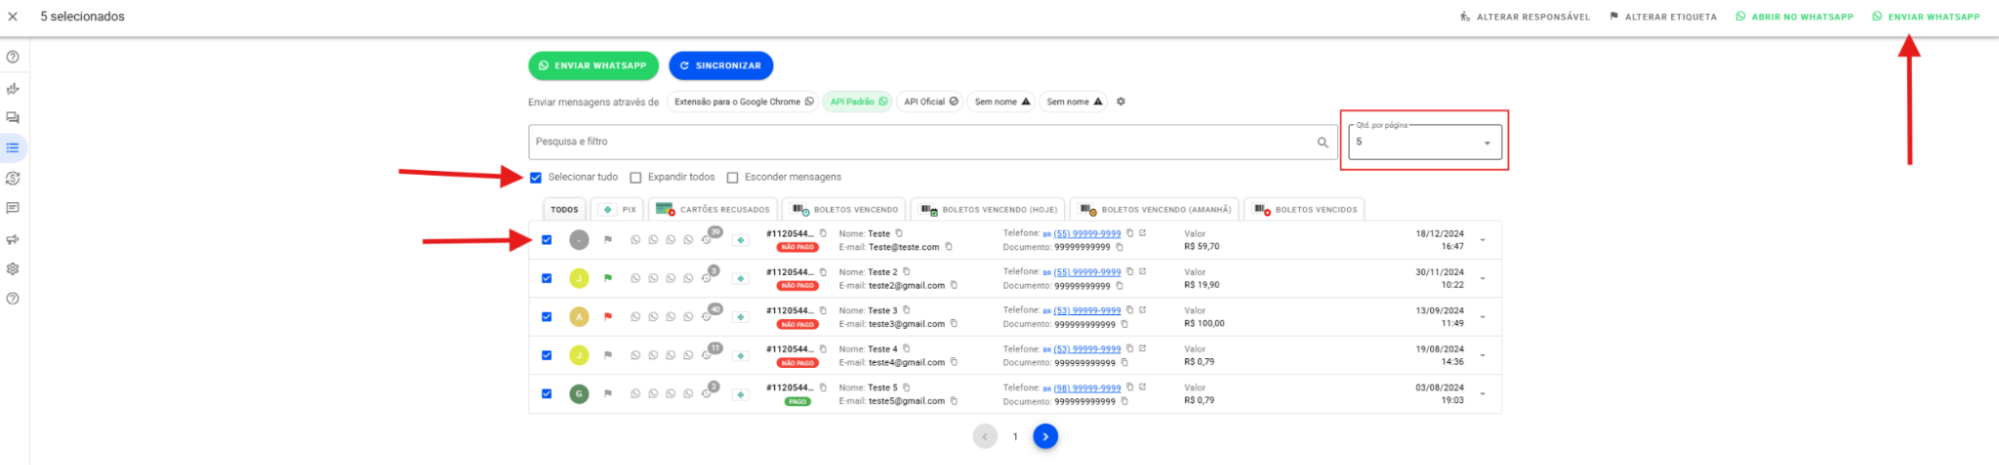Screen dimensions: 1999x465
Task: Click the Pesquisa e filtro search field
Action: [920, 142]
